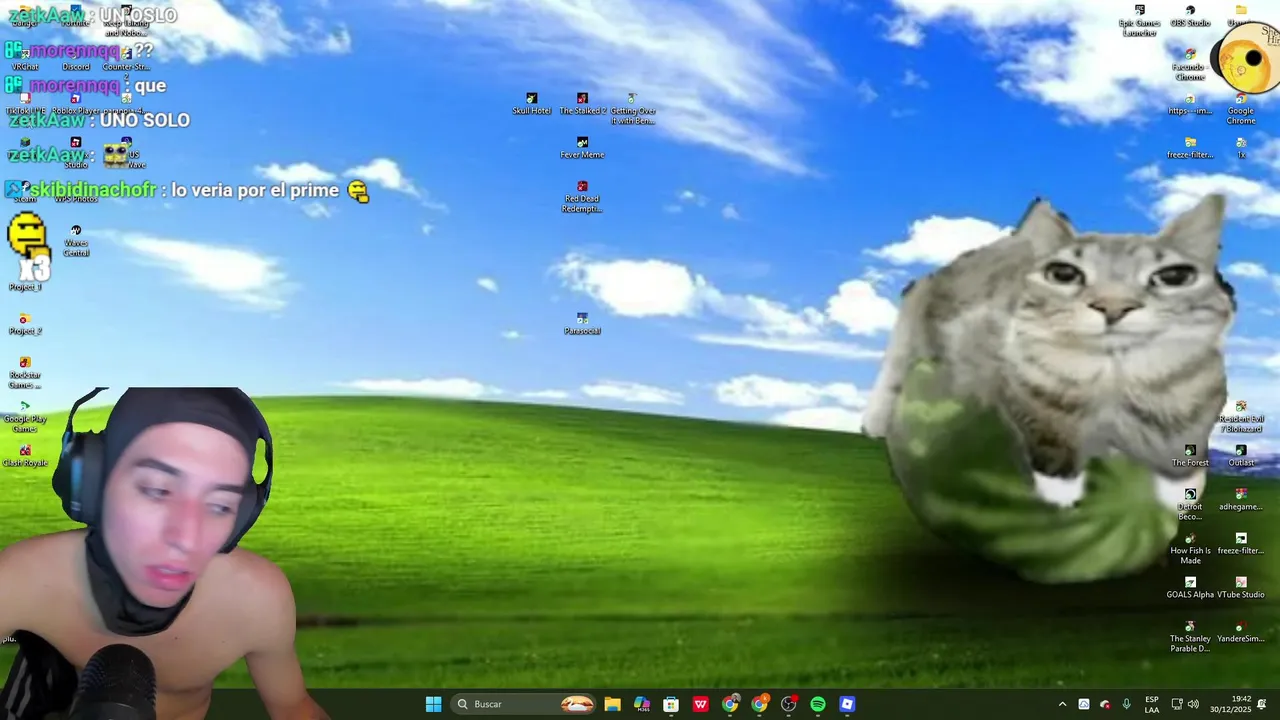Launch Getting Over It desktop shortcut

point(632,109)
